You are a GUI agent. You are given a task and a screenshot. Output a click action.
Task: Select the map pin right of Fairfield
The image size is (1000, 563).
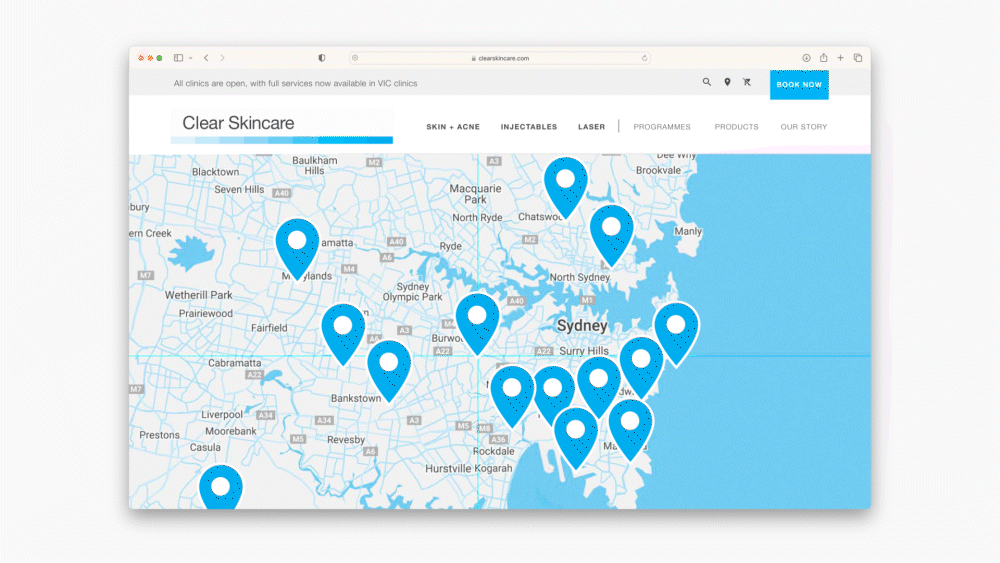click(343, 333)
